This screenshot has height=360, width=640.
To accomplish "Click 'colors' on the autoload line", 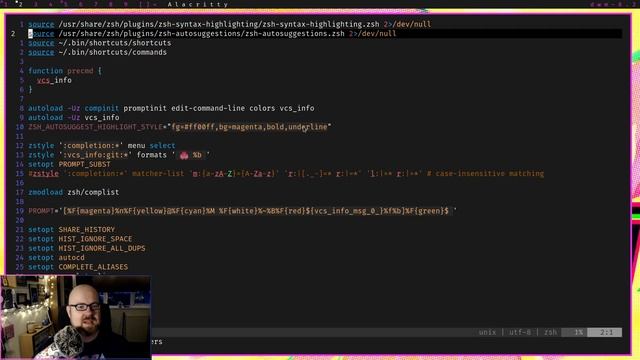I will tap(262, 108).
